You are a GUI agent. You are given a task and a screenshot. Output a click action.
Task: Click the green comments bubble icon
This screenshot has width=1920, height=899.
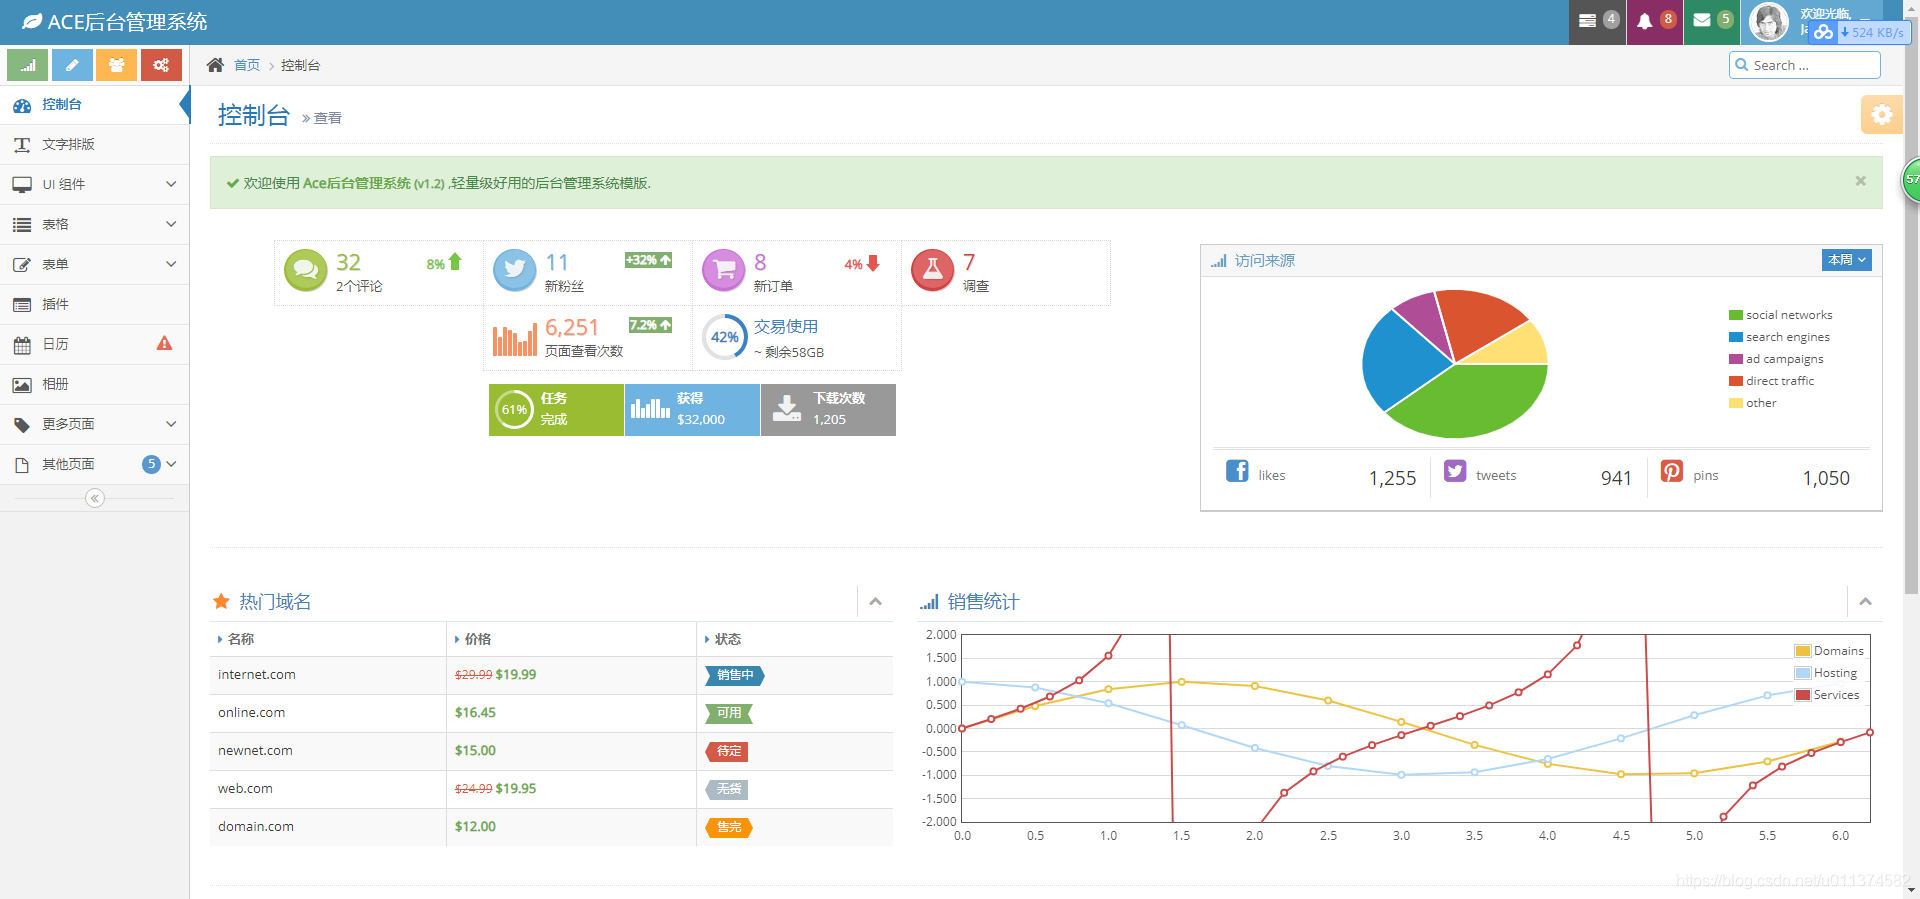[x=306, y=270]
